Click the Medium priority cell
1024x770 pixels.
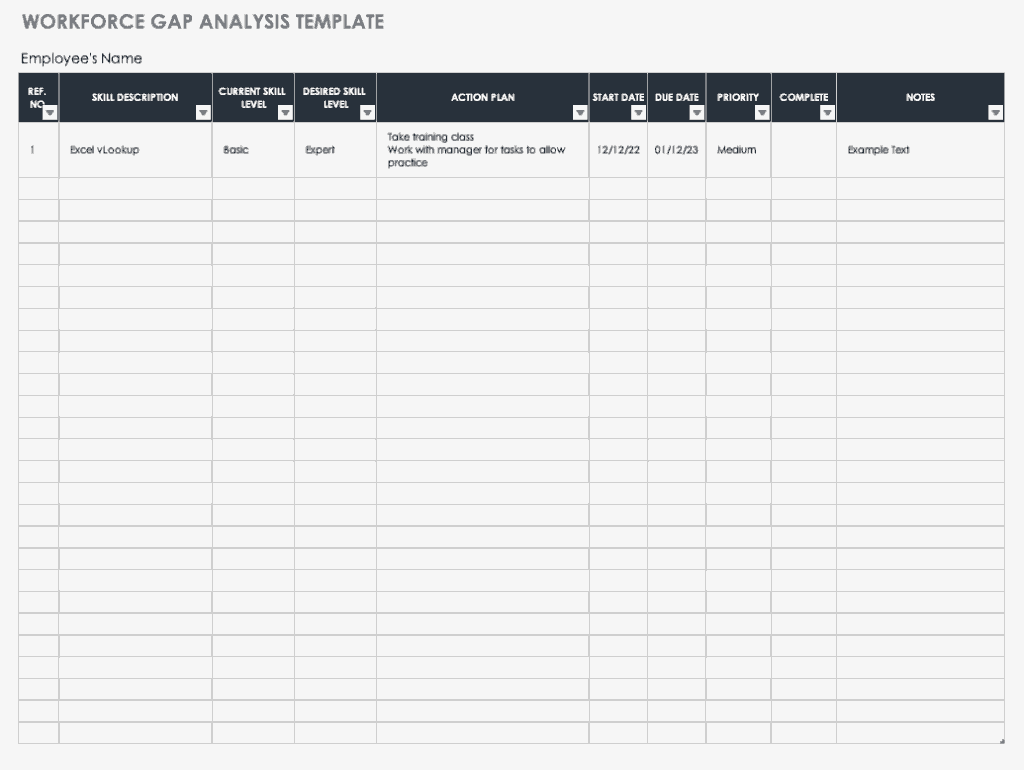click(739, 150)
